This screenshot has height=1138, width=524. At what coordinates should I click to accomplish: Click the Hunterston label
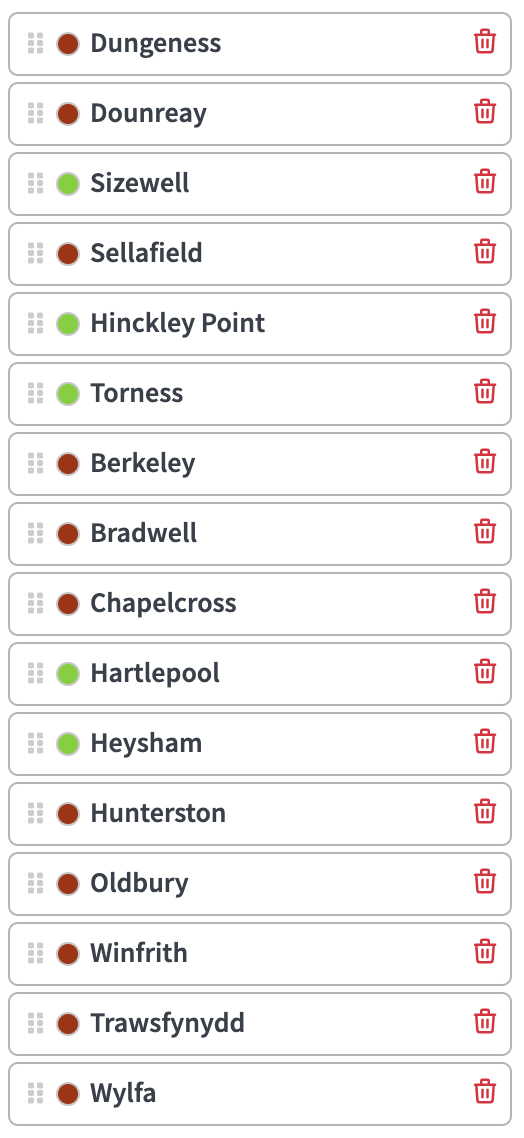pos(157,813)
